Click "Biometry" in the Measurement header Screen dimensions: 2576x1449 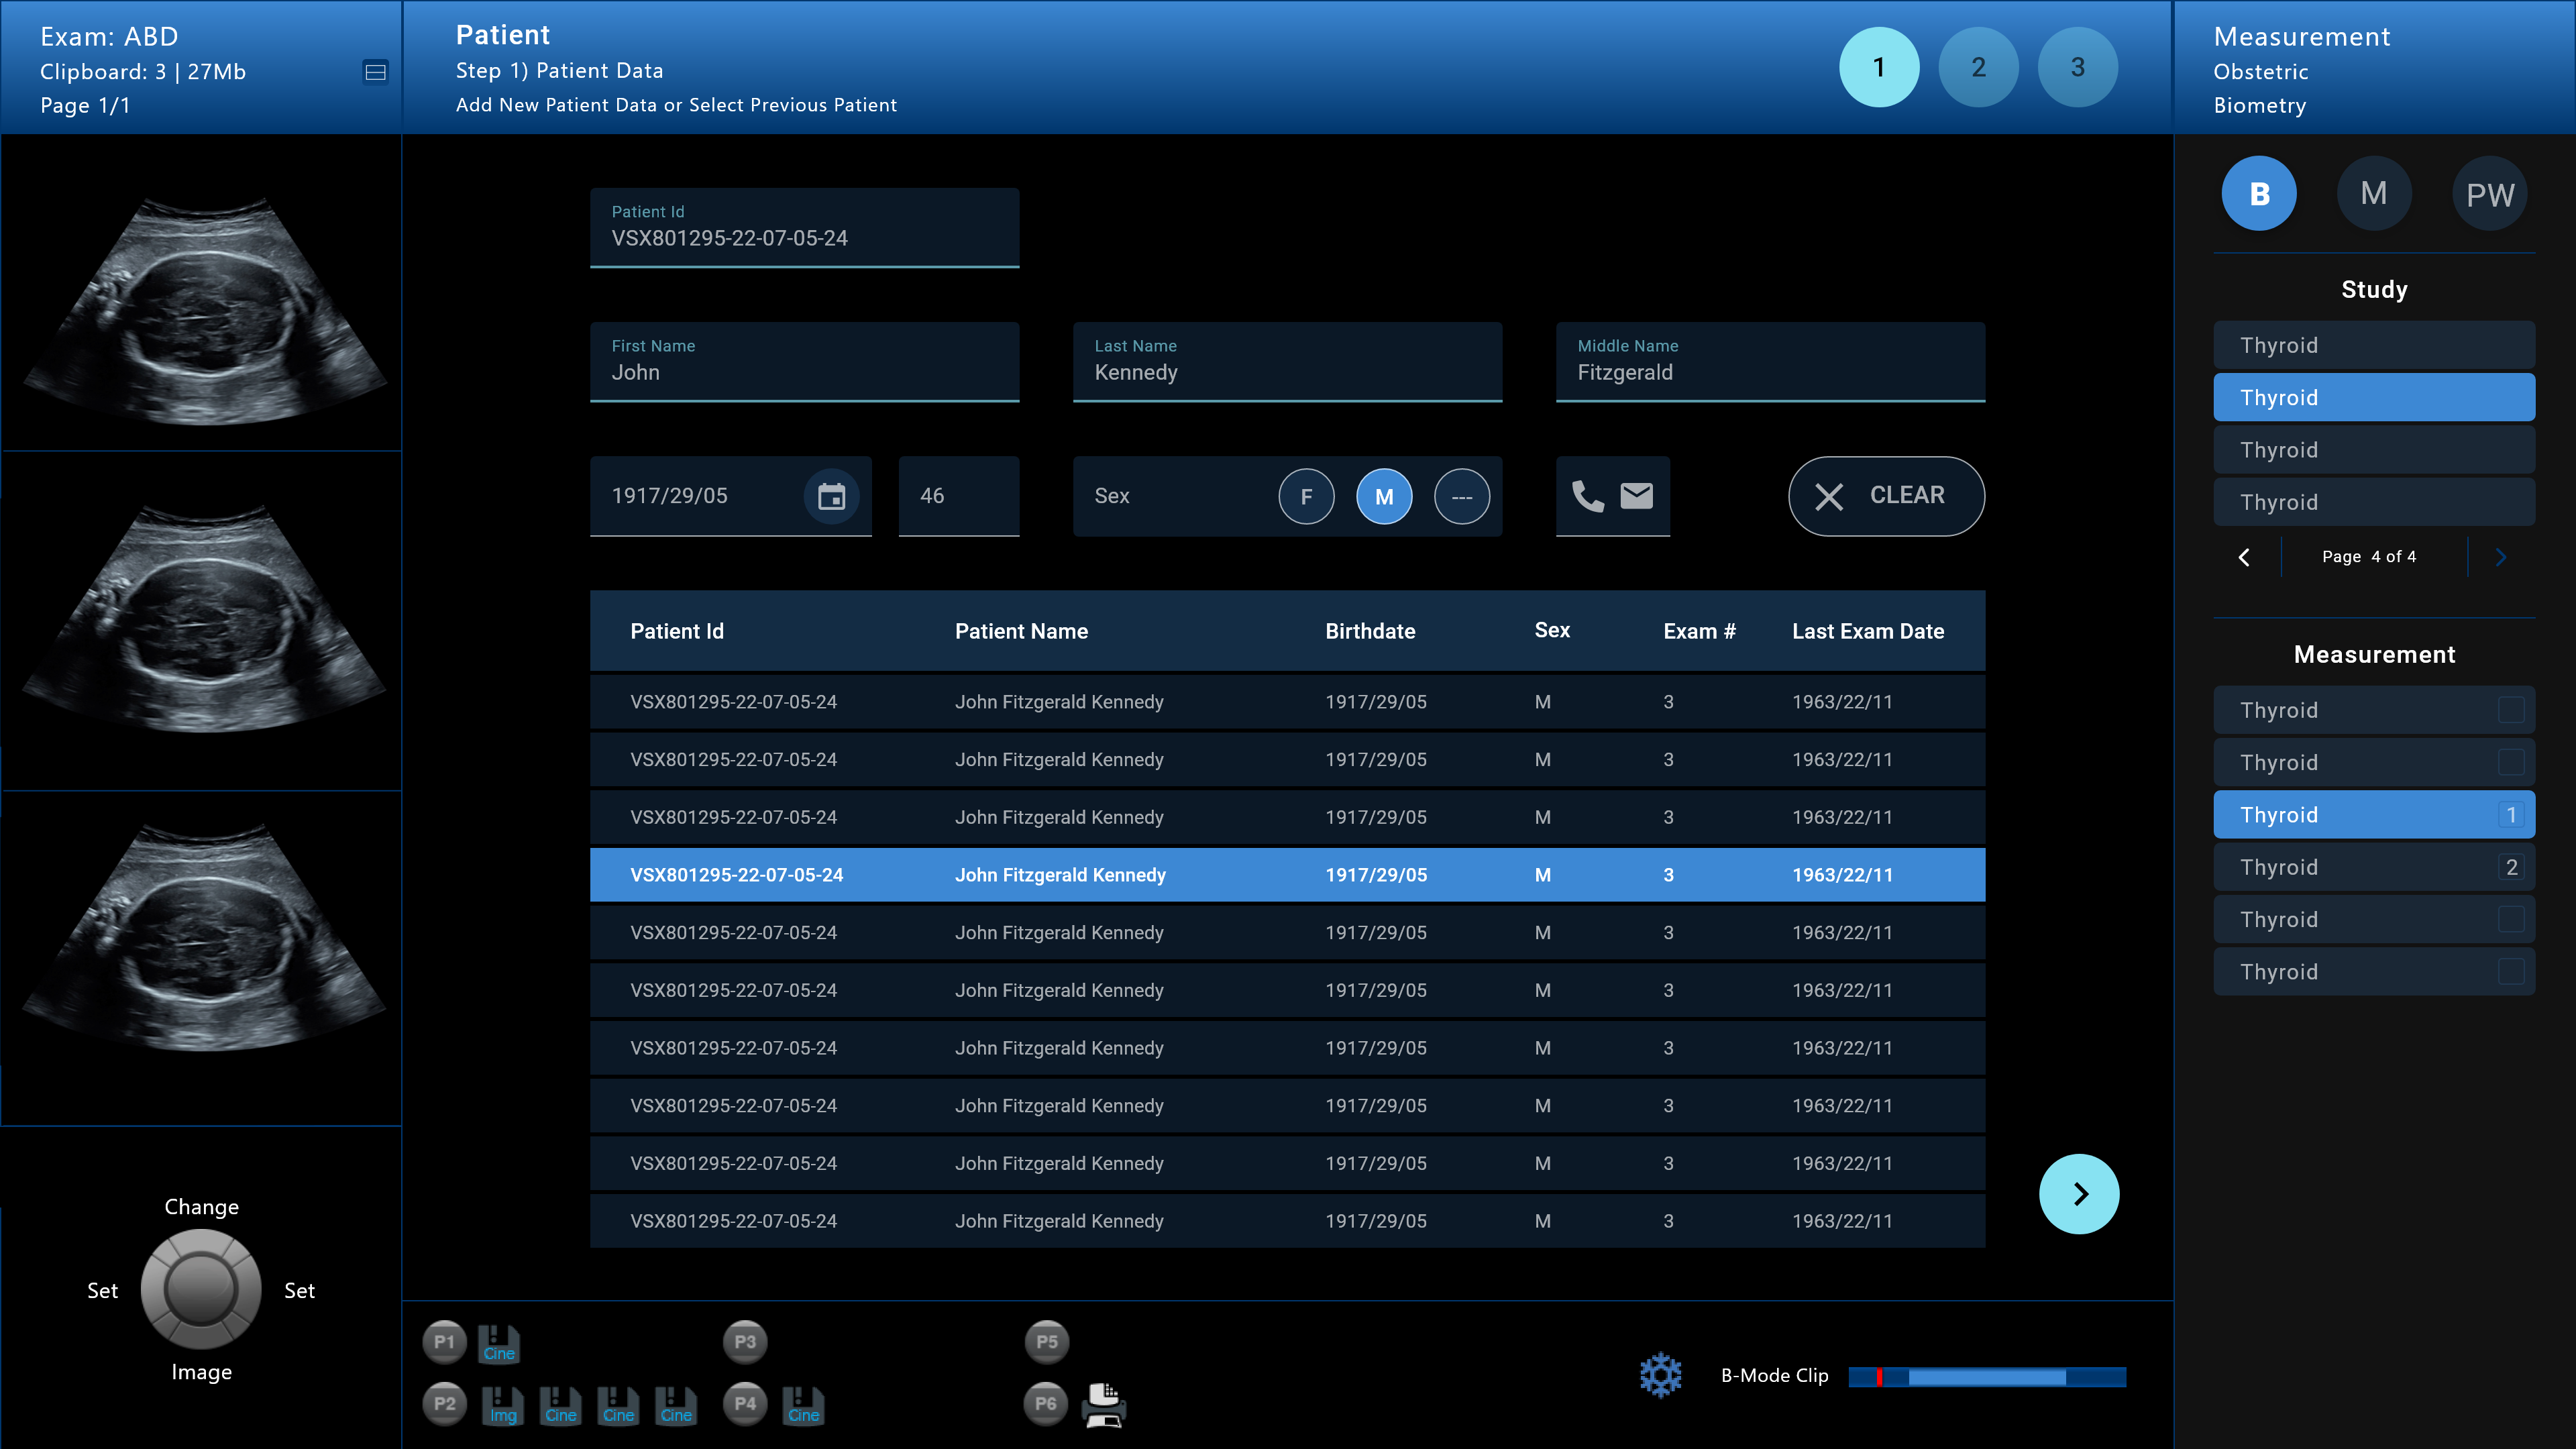(x=2259, y=106)
